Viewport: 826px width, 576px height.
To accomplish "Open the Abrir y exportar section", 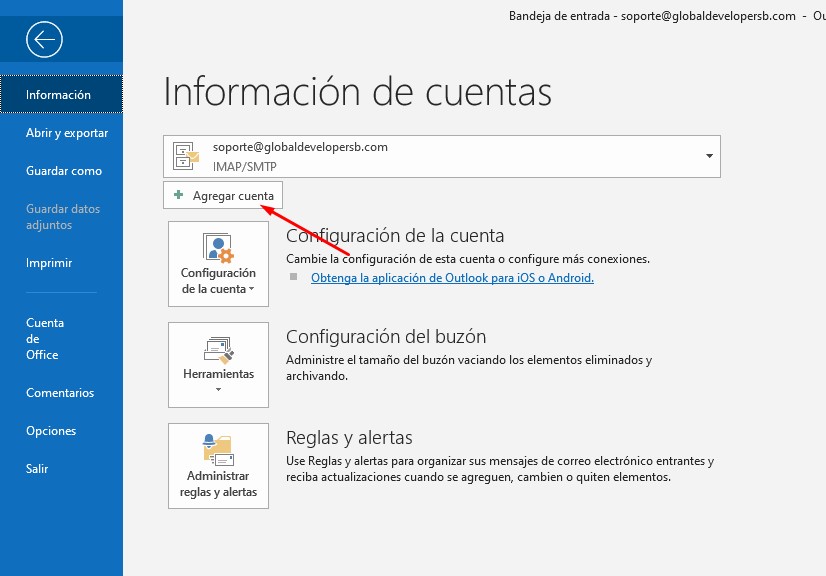I will point(67,133).
